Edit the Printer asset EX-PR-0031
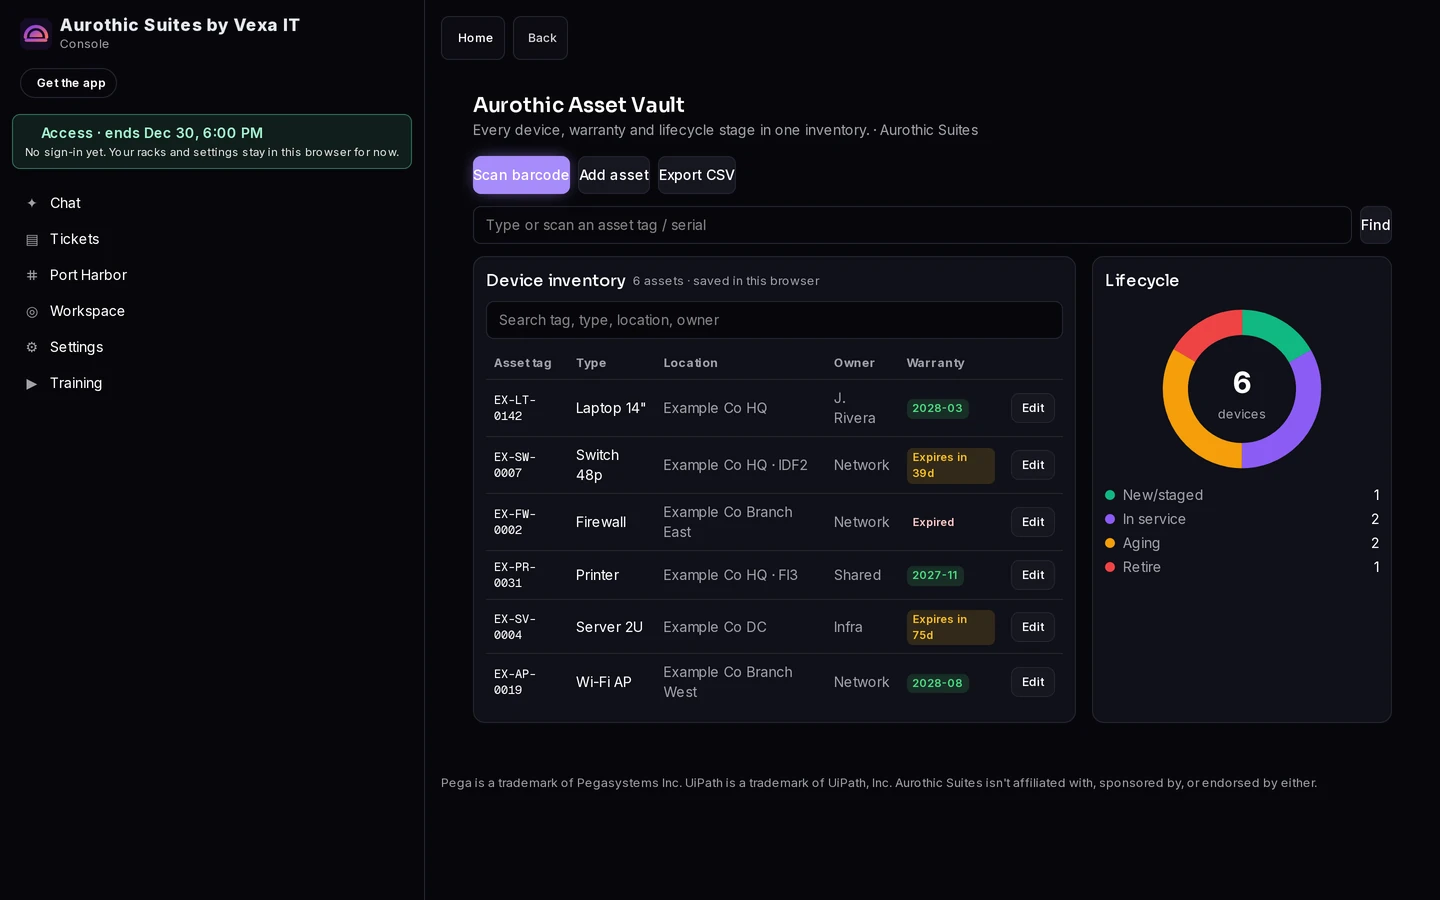 1033,575
